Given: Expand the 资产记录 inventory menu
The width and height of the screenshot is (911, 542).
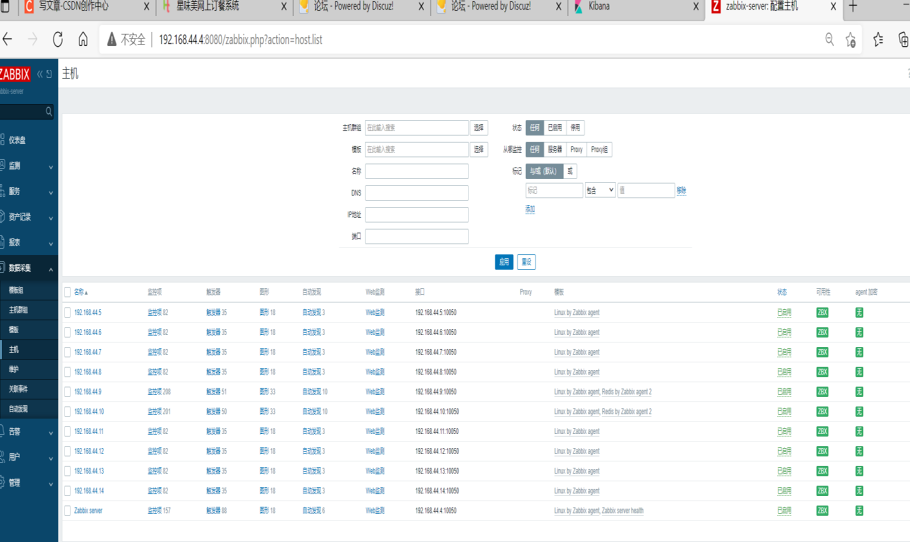Looking at the screenshot, I should point(28,217).
